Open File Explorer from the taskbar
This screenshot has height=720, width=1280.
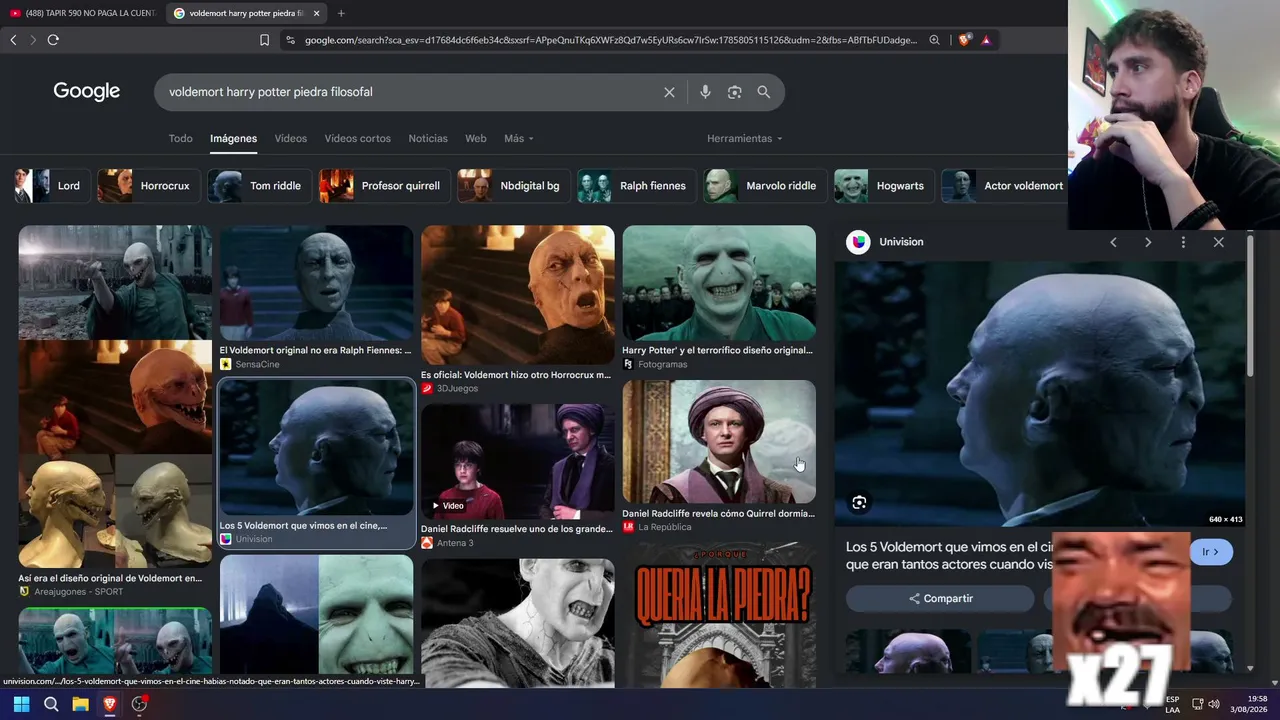[80, 704]
